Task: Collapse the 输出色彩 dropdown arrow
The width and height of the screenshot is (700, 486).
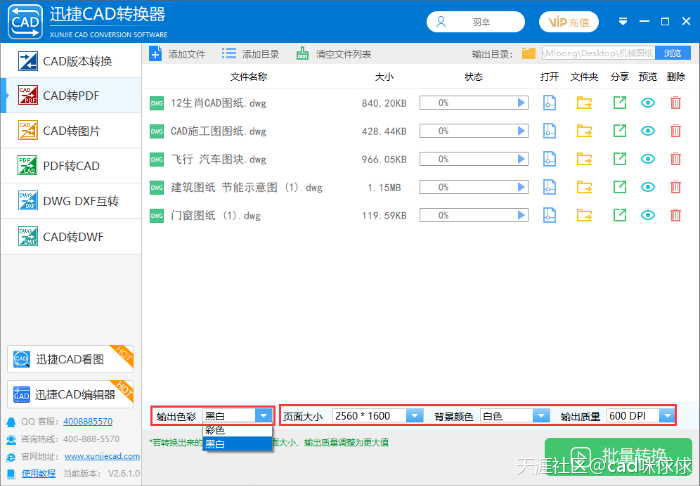Action: (263, 416)
